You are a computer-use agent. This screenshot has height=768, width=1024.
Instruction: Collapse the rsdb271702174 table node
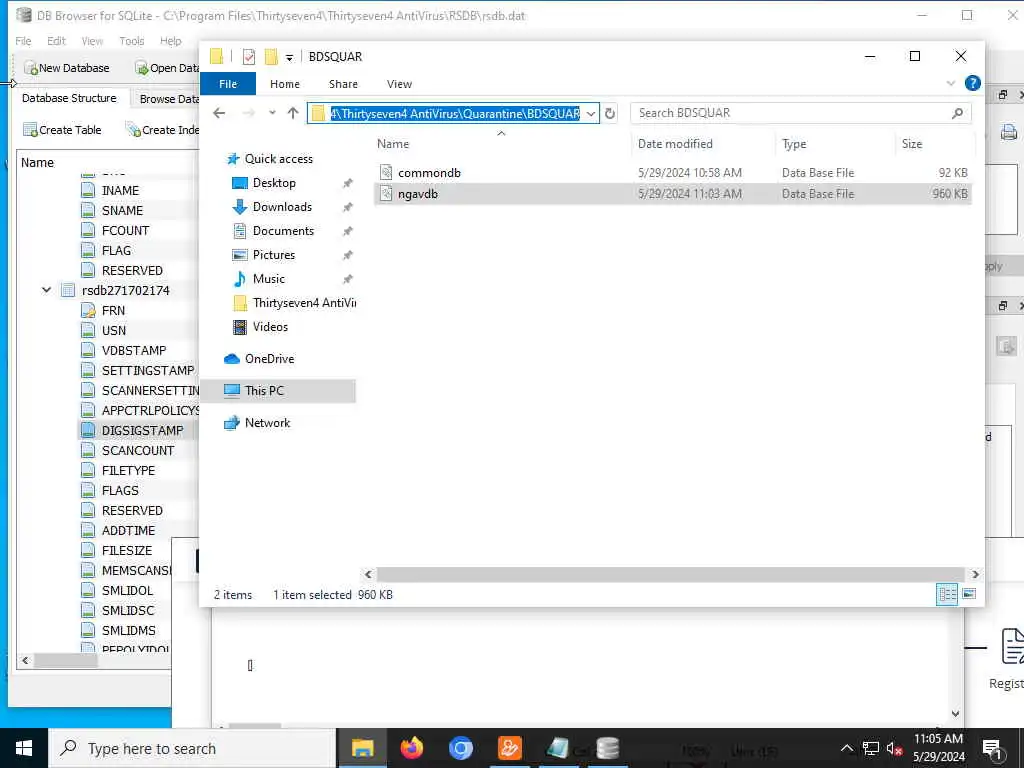[x=46, y=290]
